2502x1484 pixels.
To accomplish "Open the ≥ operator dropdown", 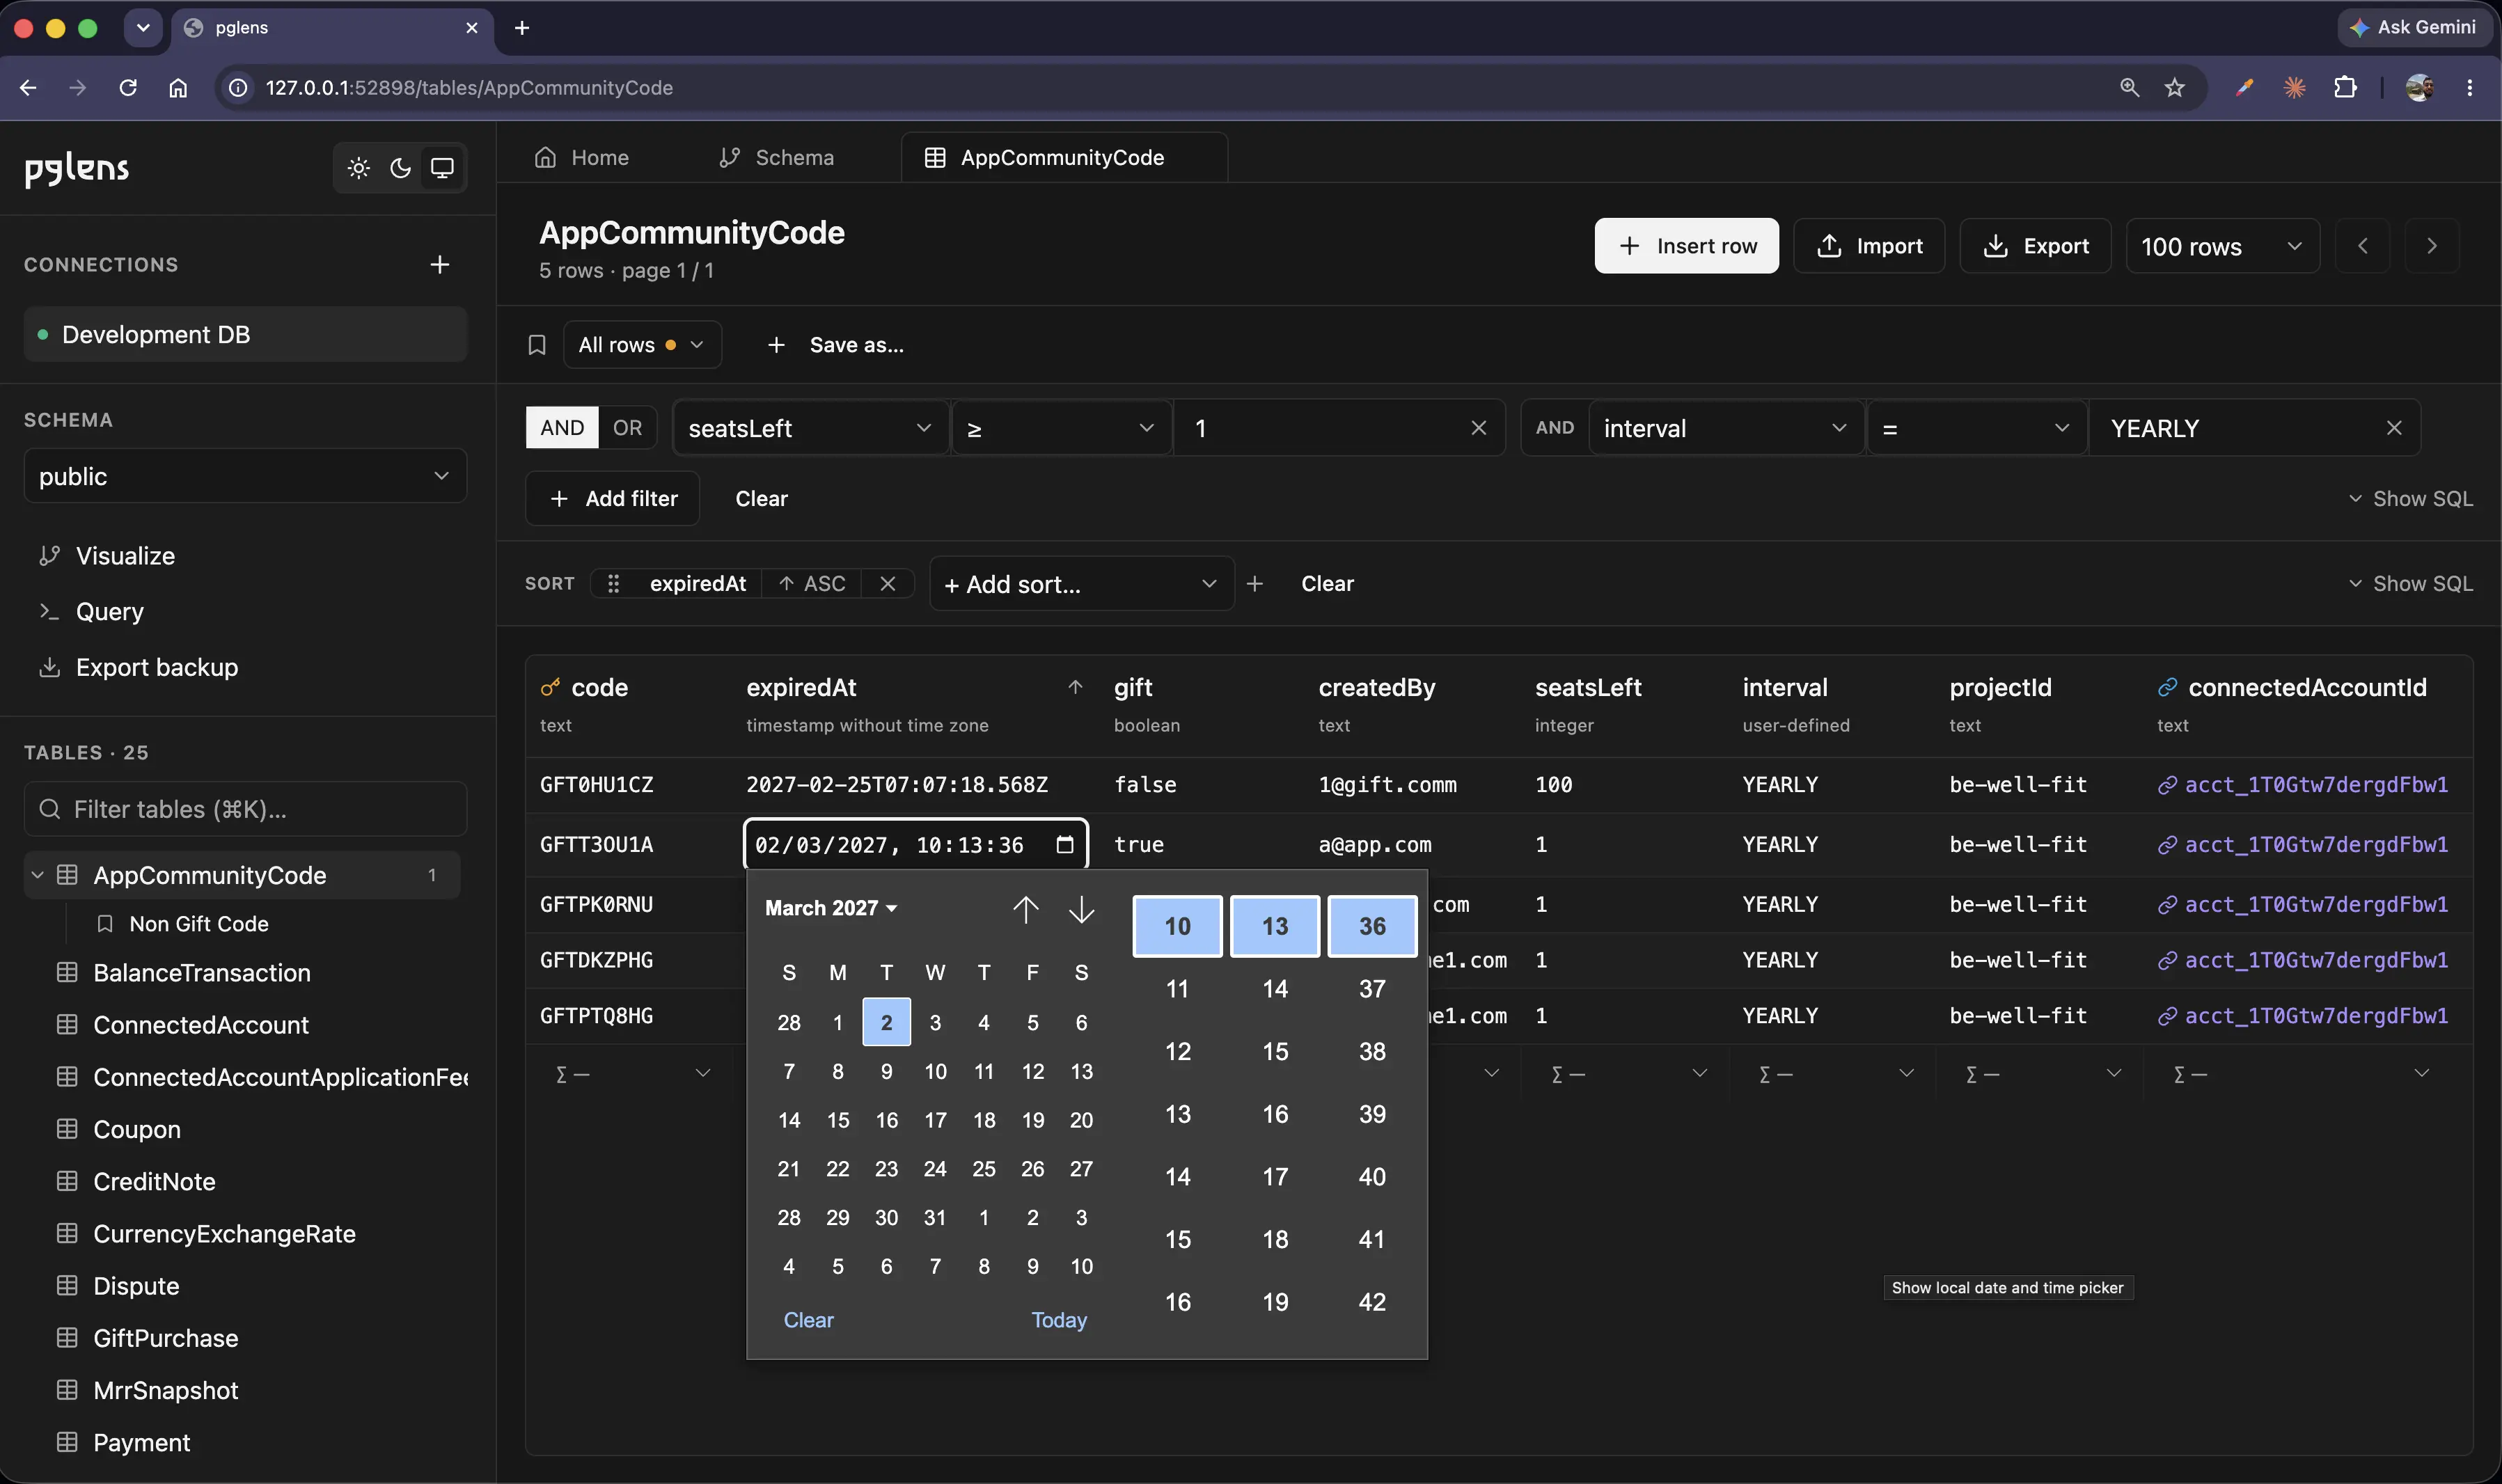I will click(1061, 428).
